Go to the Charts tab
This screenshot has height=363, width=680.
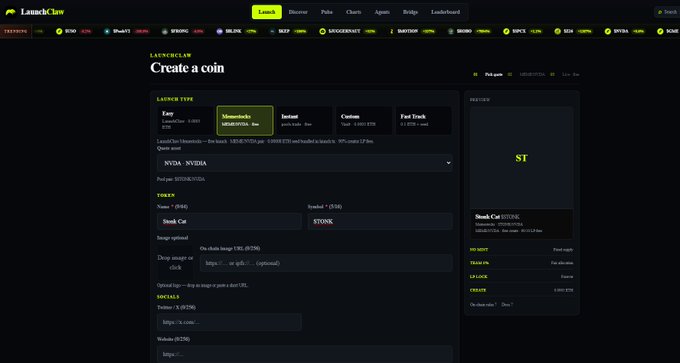[353, 12]
